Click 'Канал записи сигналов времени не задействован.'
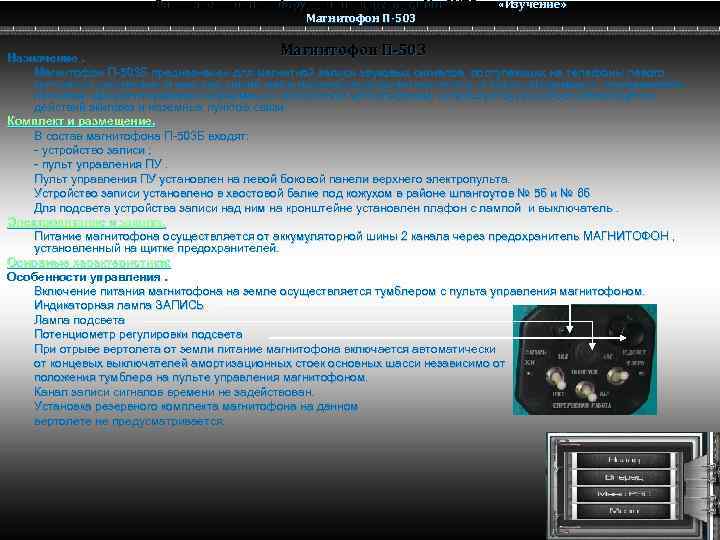 (174, 392)
